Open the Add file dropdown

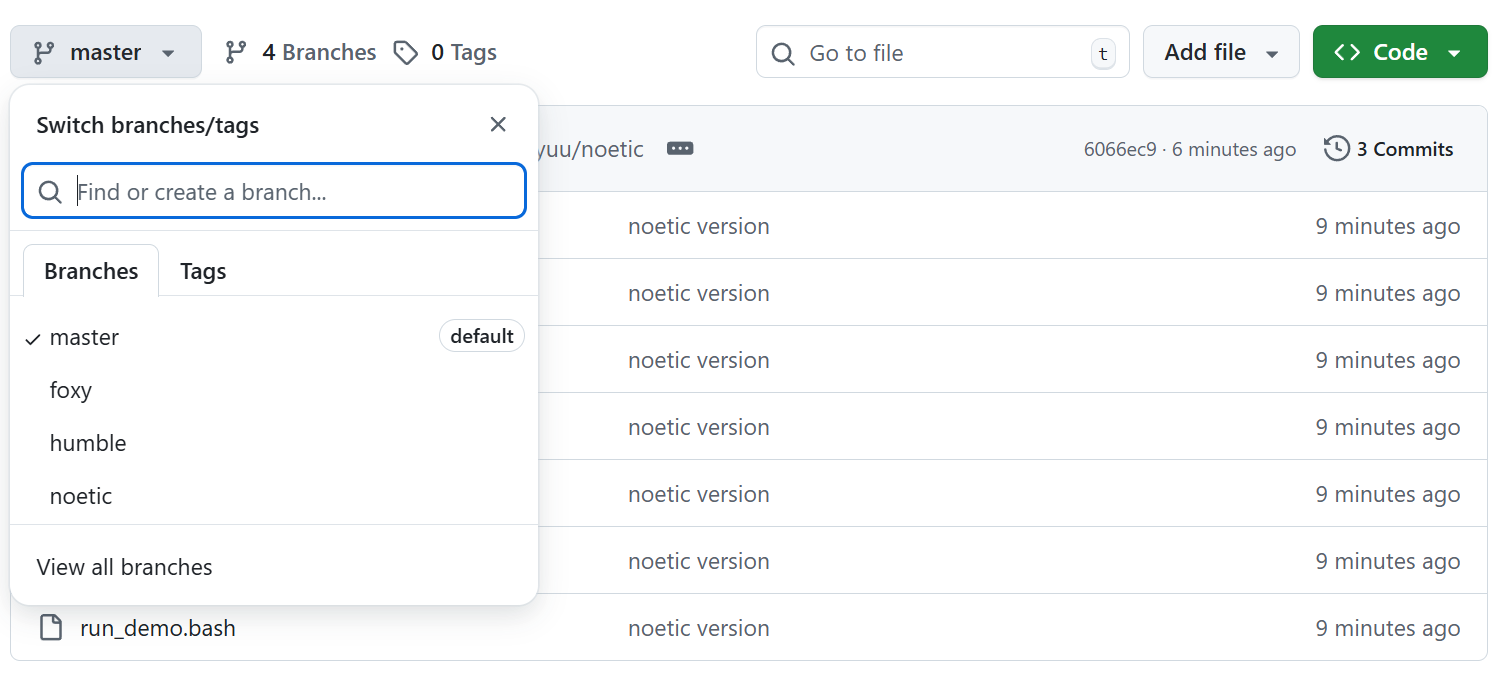(1221, 52)
